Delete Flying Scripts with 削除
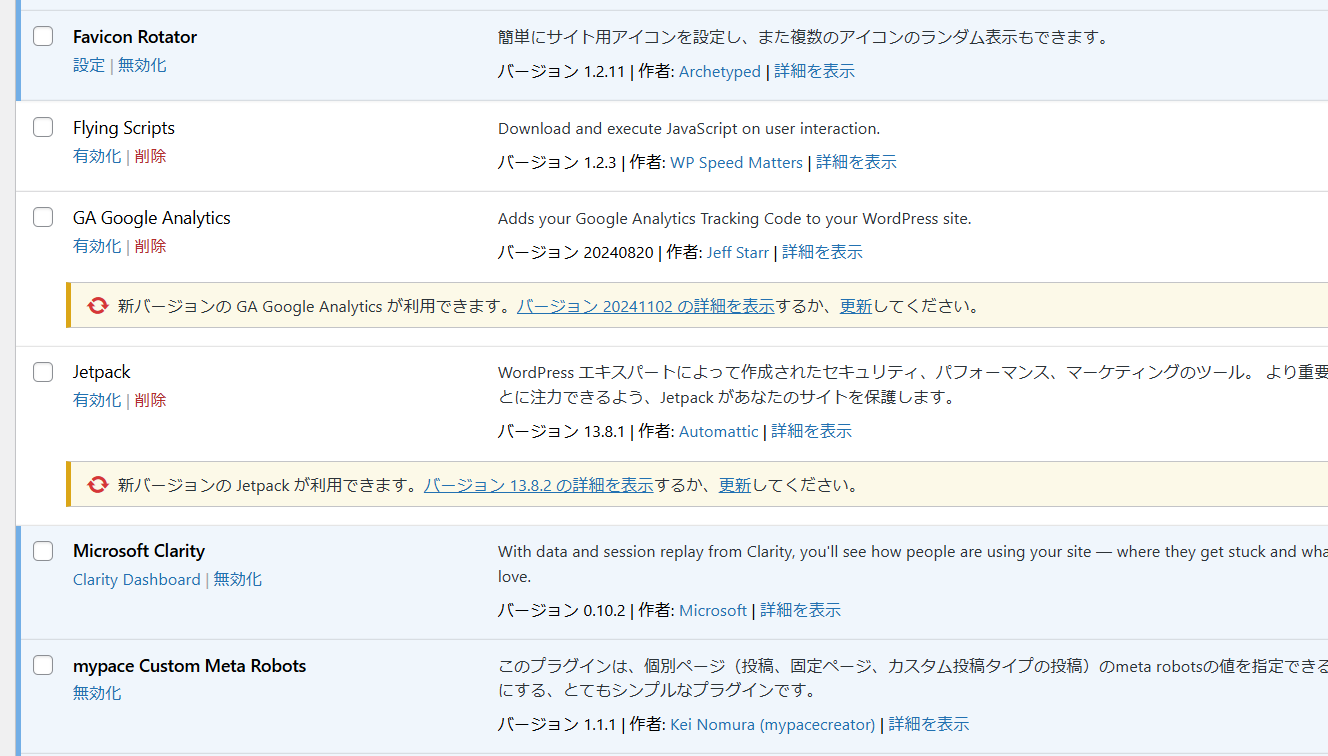 [150, 156]
